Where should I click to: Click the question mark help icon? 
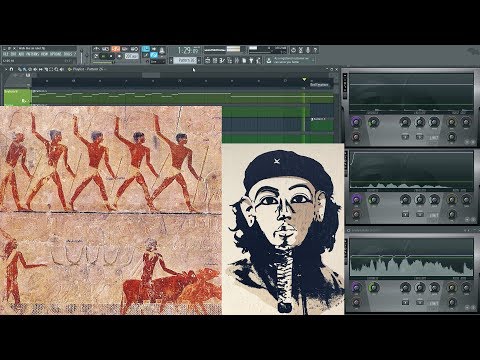315,50
